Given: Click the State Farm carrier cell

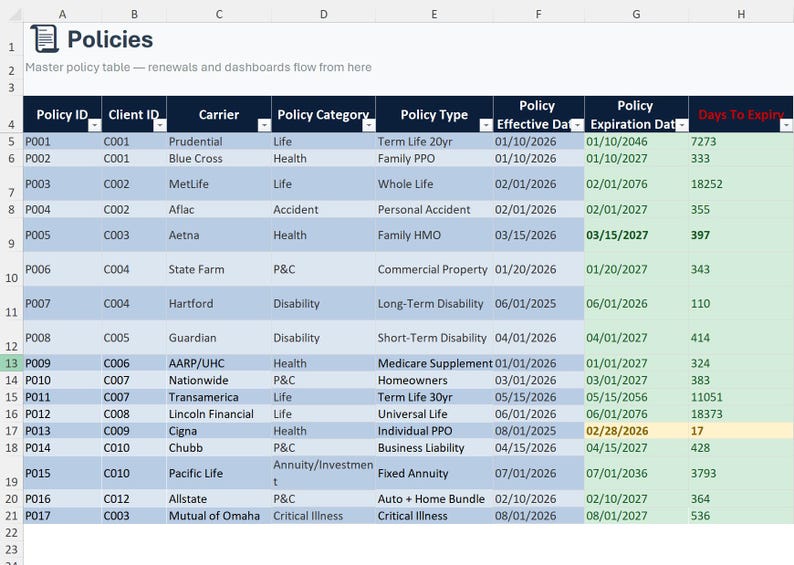Looking at the screenshot, I should [x=219, y=269].
